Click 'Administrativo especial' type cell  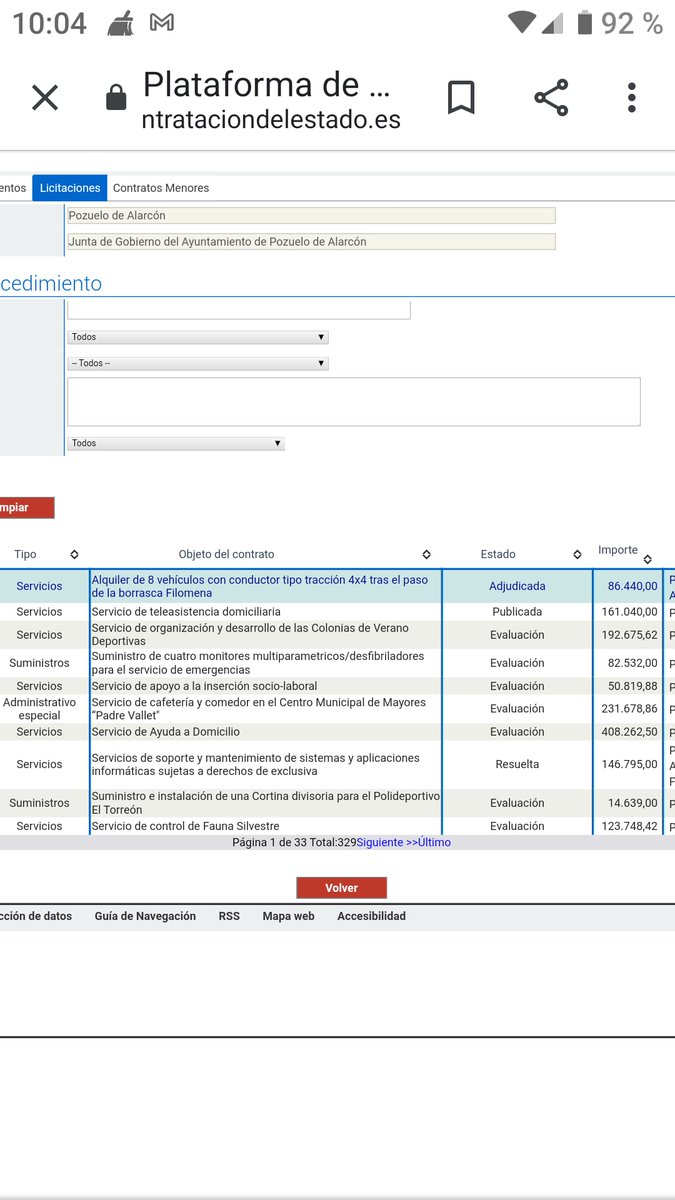[39, 708]
